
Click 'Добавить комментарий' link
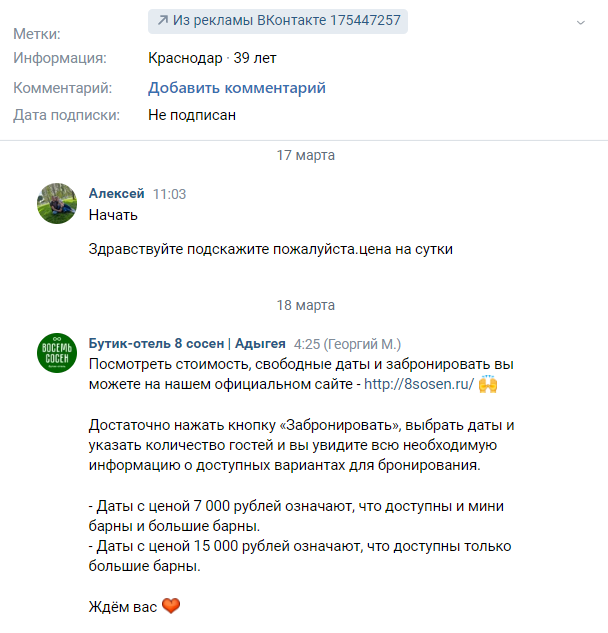click(x=237, y=88)
